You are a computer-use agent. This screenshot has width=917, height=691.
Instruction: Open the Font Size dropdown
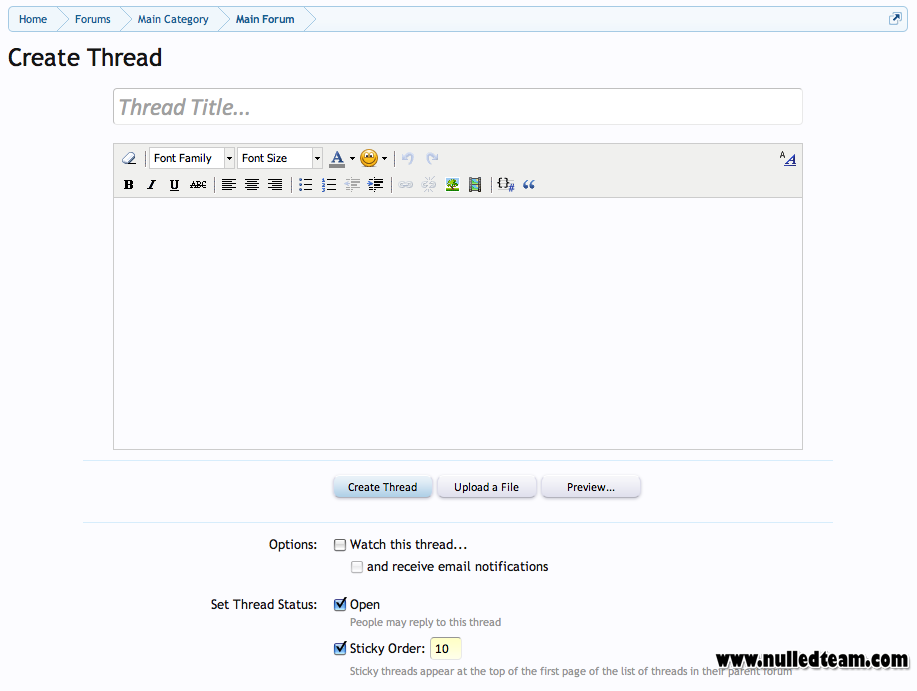pyautogui.click(x=280, y=158)
